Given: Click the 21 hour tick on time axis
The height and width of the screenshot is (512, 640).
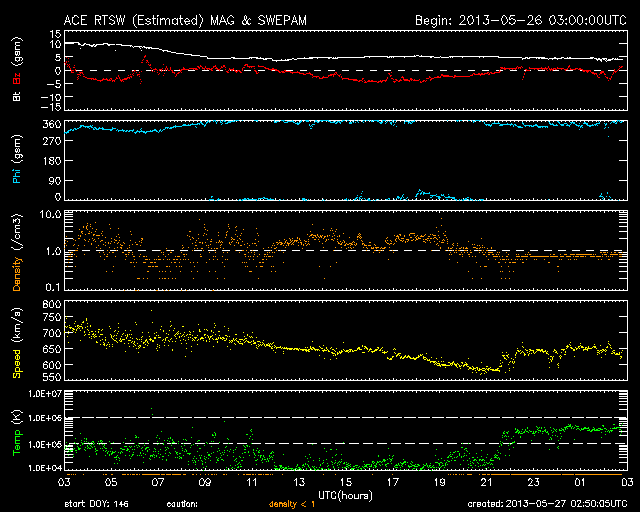Looking at the screenshot, I should 486,482.
